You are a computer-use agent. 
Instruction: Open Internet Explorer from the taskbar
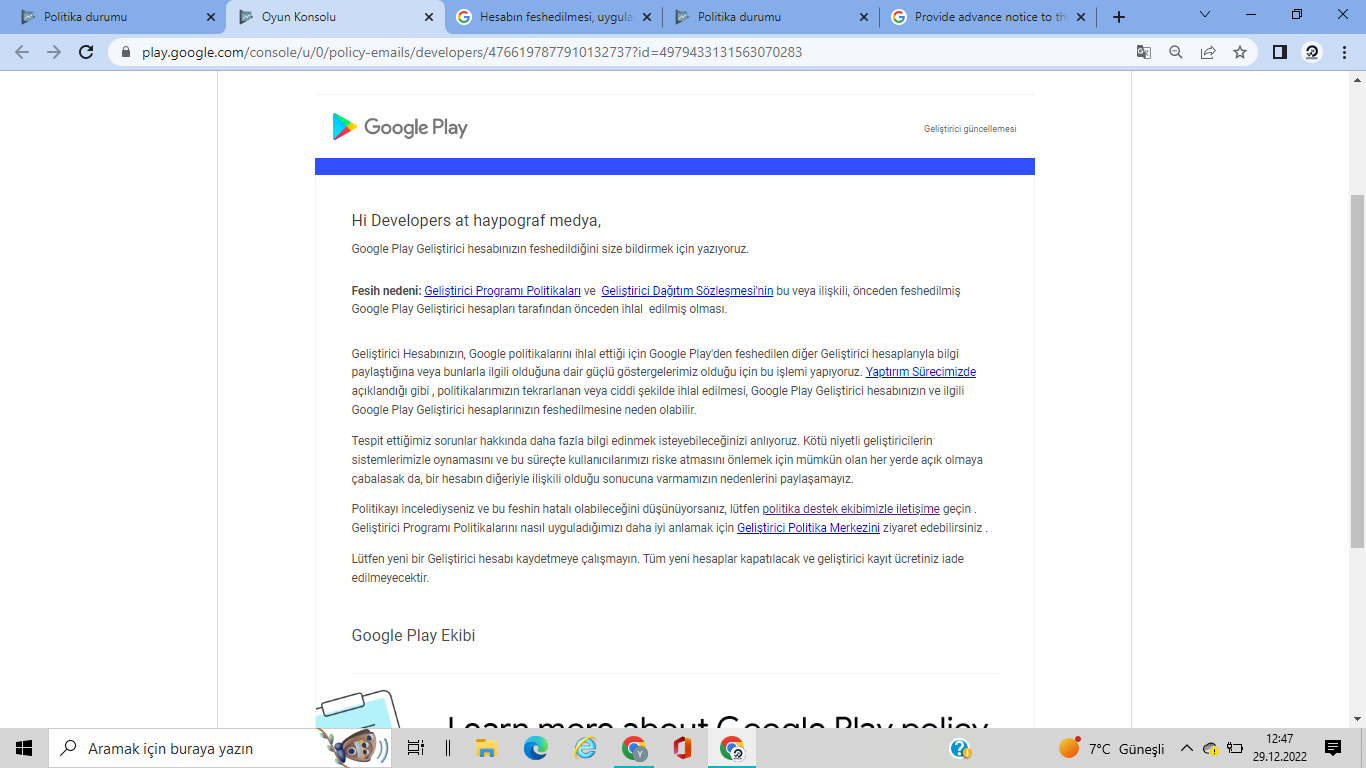coord(585,748)
